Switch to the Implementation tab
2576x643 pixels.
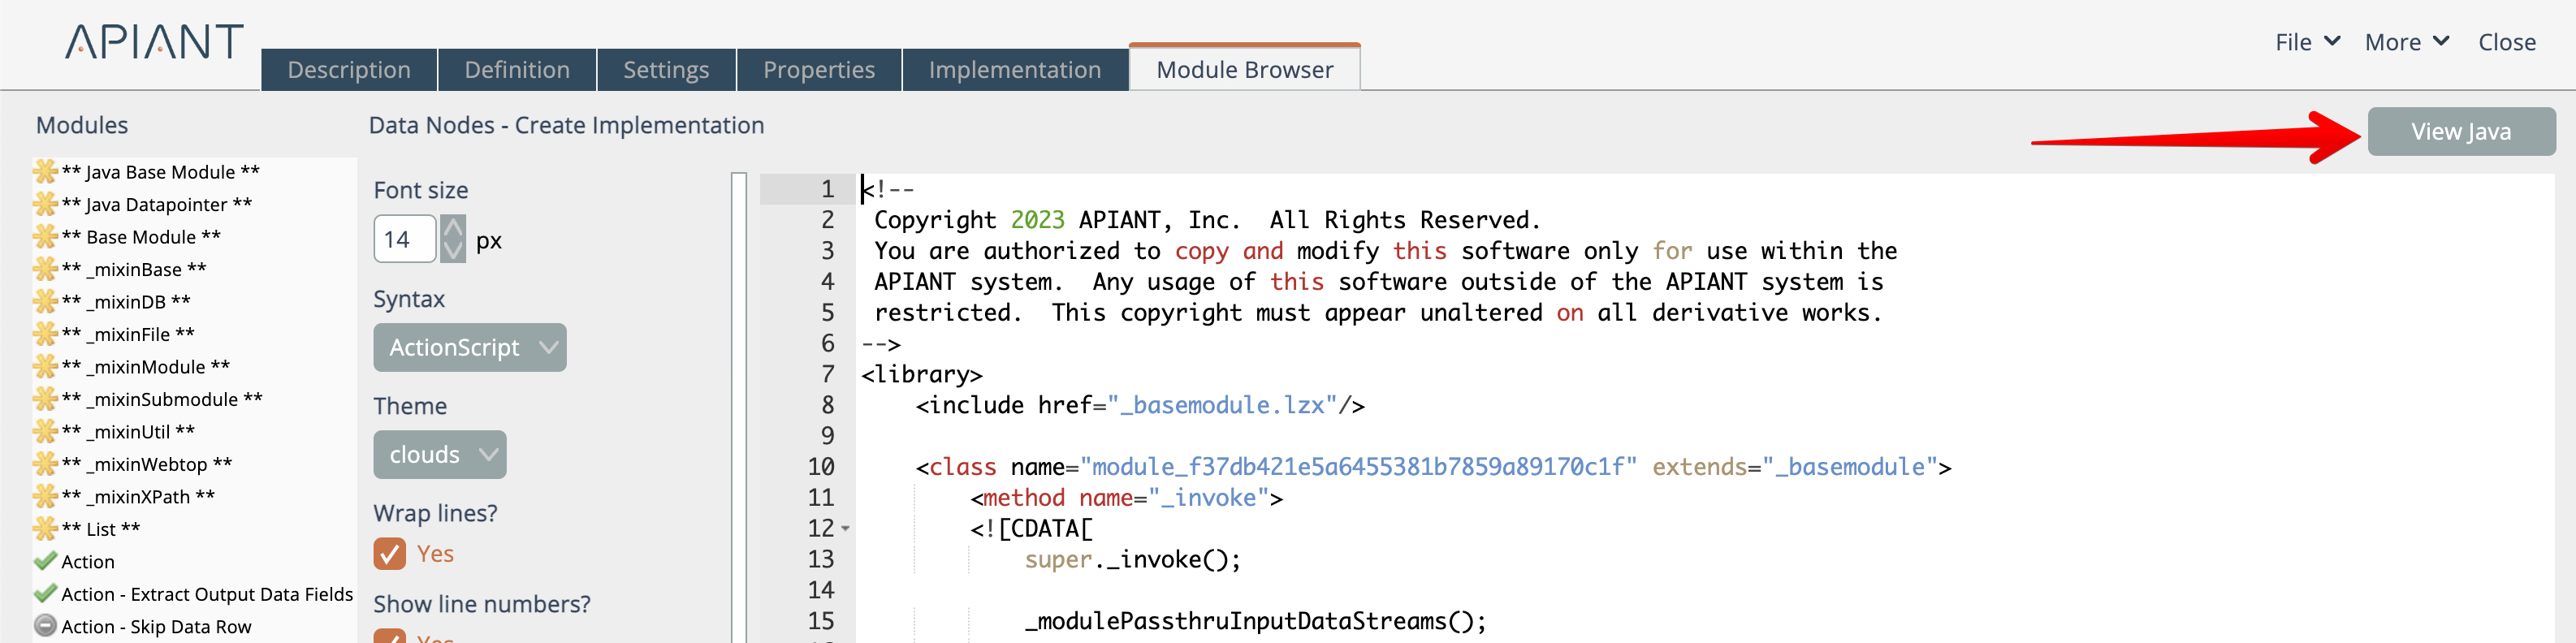(1014, 70)
